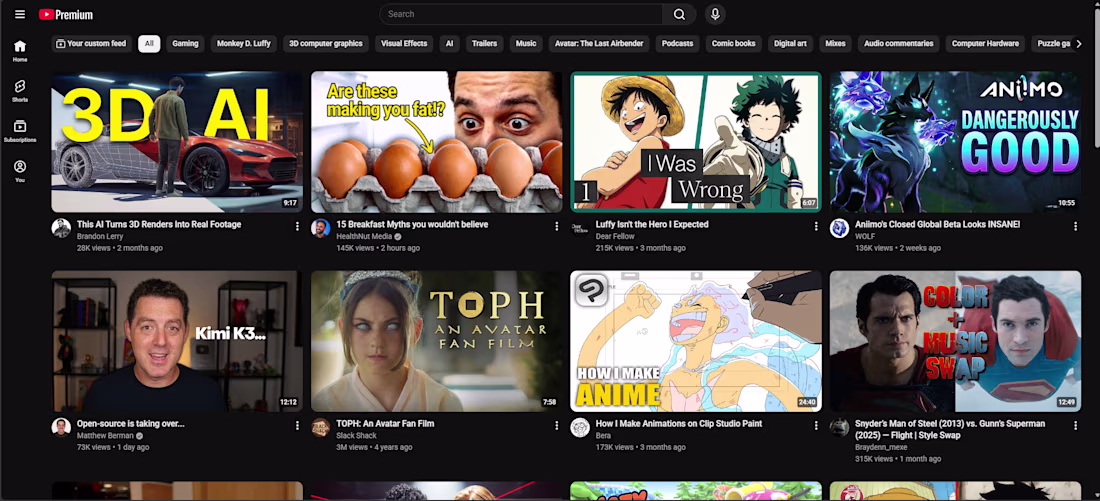Select the Comic books chip

click(x=734, y=44)
